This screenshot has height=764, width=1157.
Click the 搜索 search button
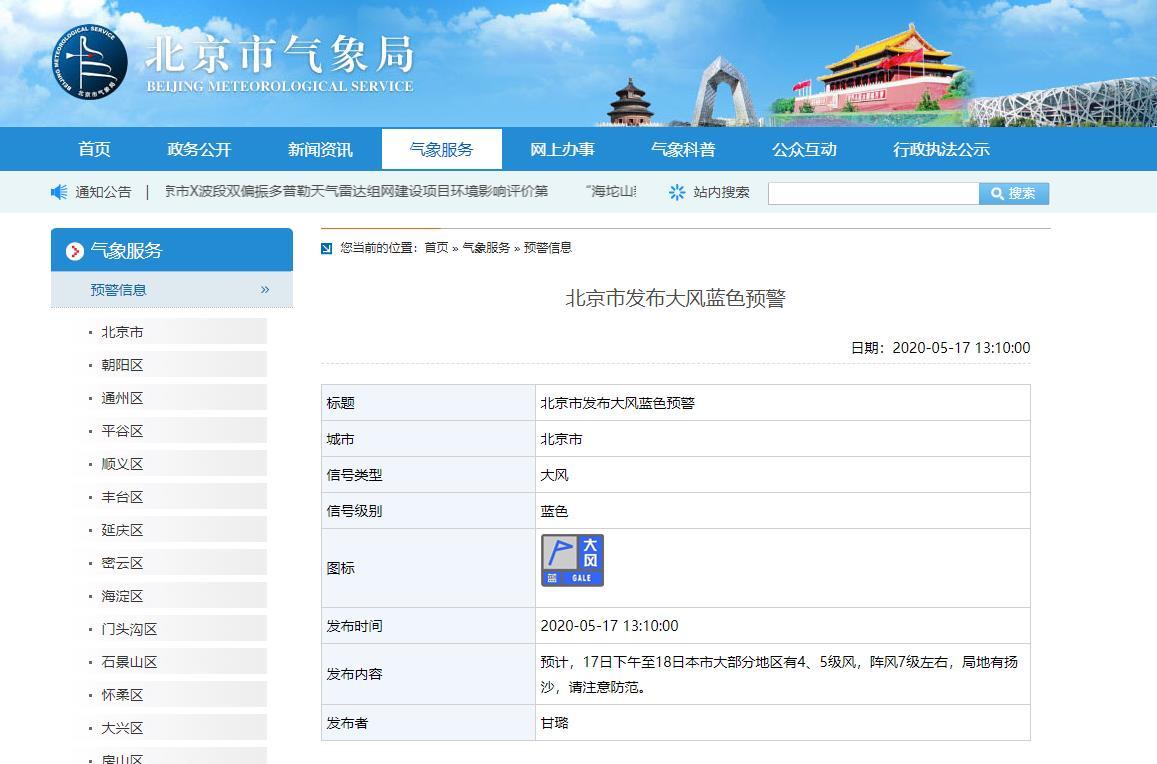(x=1013, y=193)
